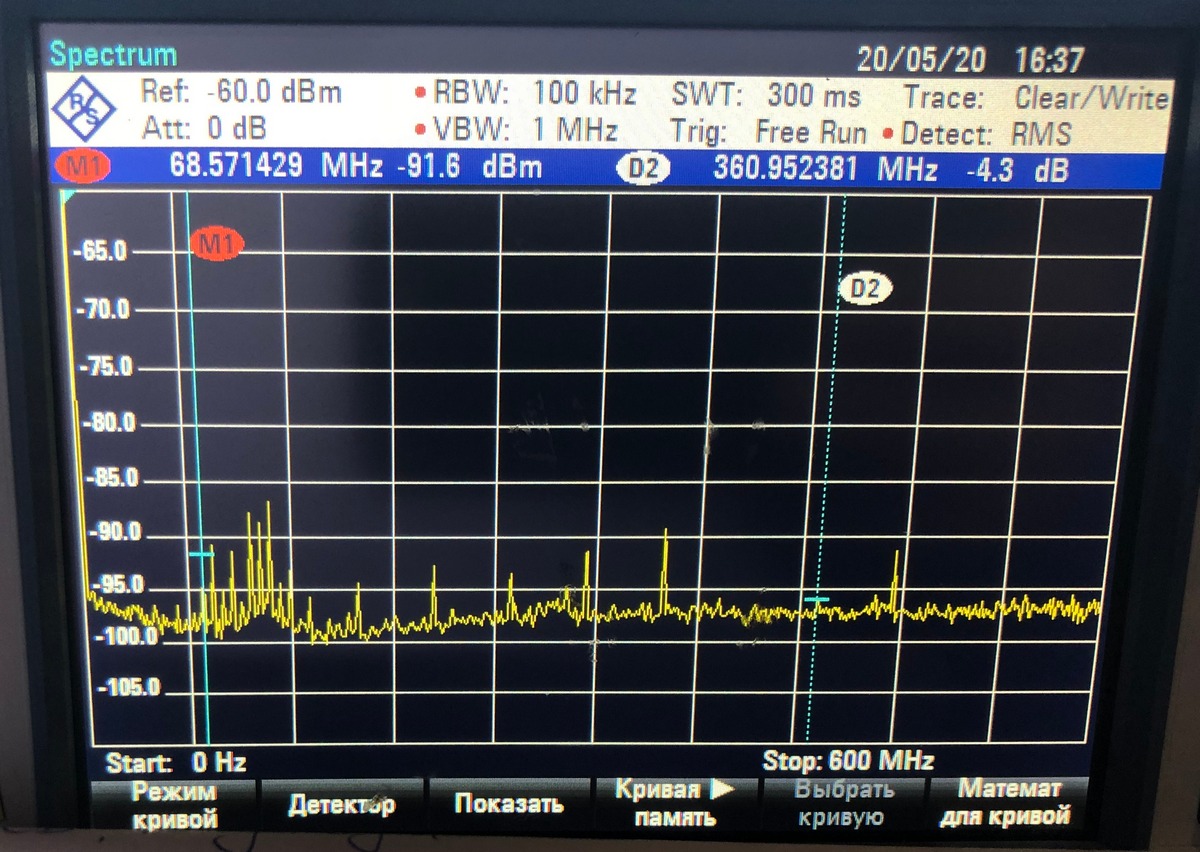
Task: Click the 68.571429 MHz marker readout
Action: click(x=278, y=166)
